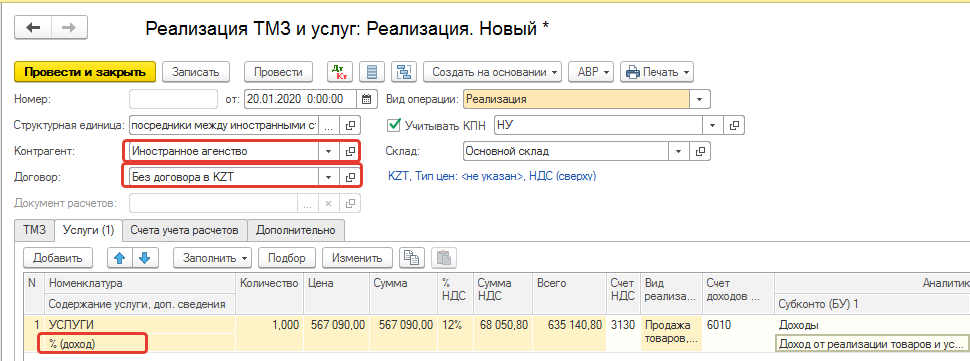The width and height of the screenshot is (970, 361).
Task: Click Добавить button
Action: [x=58, y=258]
